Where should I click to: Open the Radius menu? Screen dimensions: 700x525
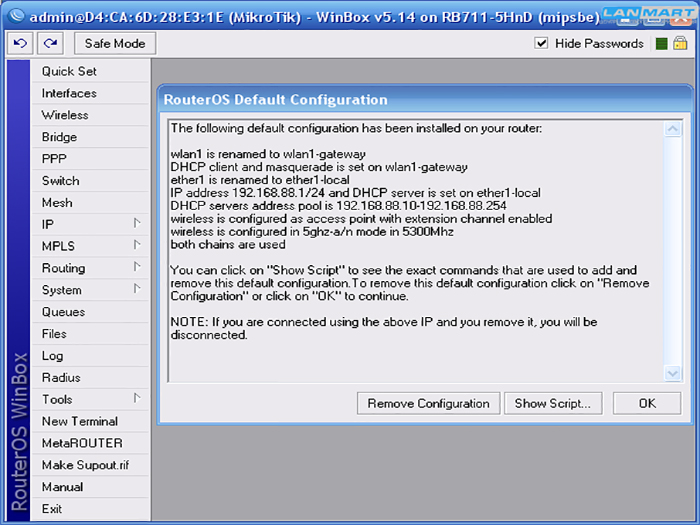(x=90, y=378)
